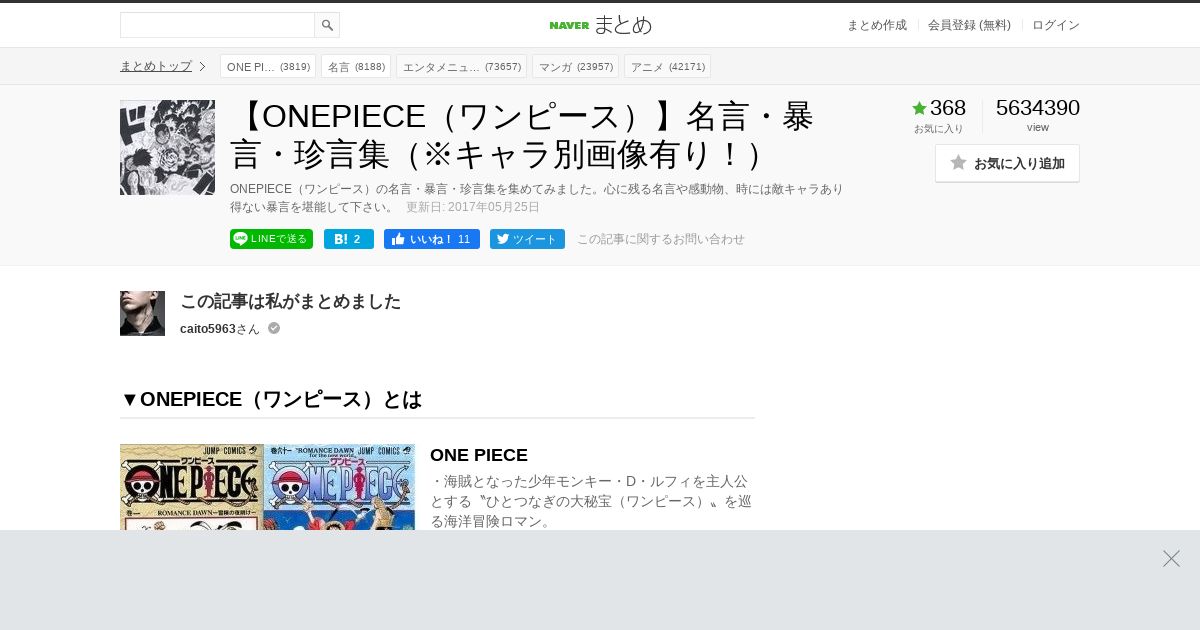
Task: Close the bottom banner with X
Action: [1171, 558]
